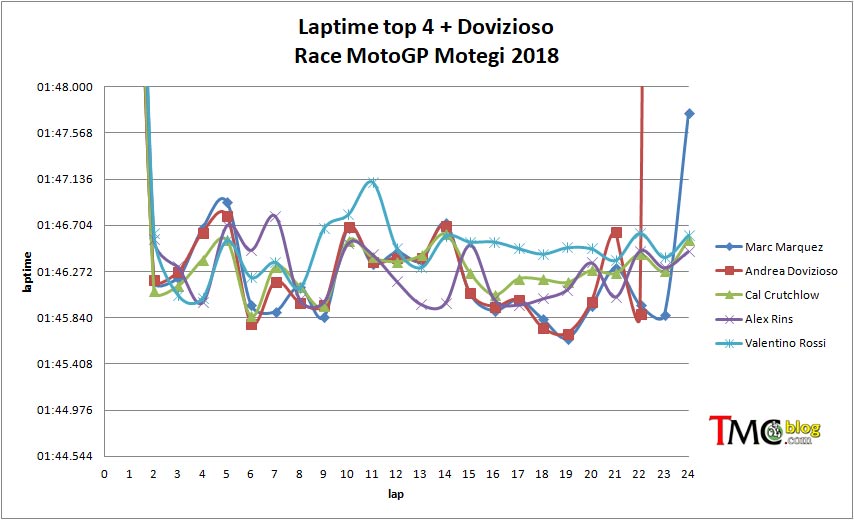Click Rins' purple data point at lap 20
This screenshot has height=520, width=854.
(x=592, y=263)
